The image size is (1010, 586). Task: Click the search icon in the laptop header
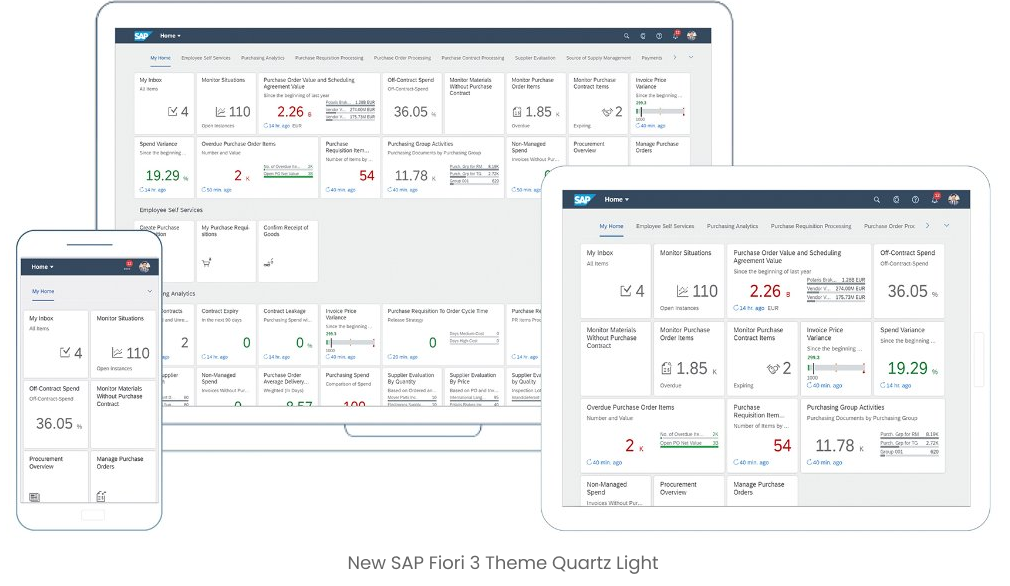tap(626, 36)
